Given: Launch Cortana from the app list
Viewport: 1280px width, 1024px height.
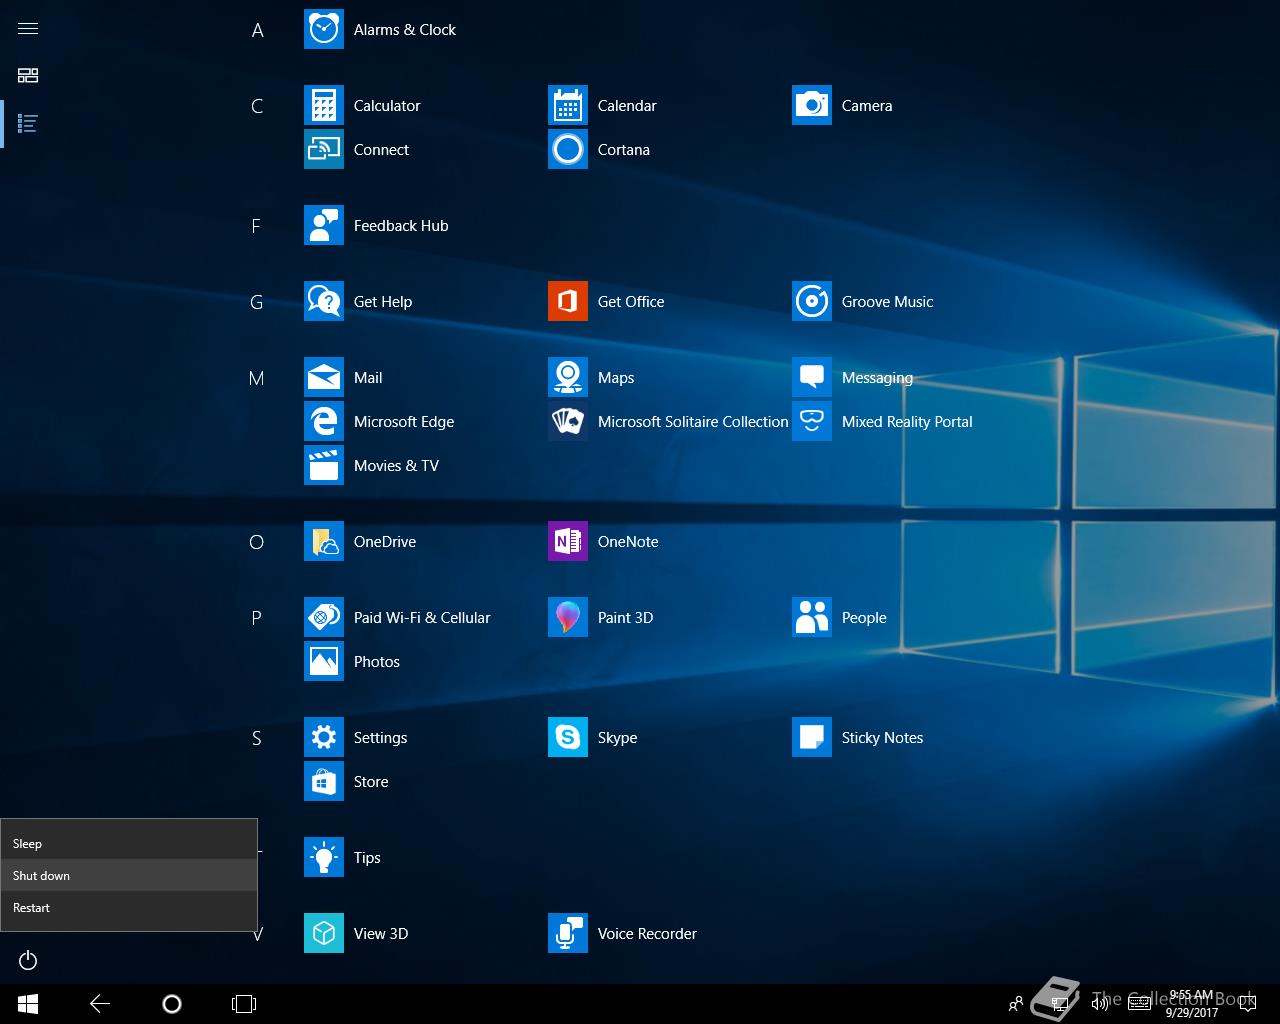Looking at the screenshot, I should point(568,149).
